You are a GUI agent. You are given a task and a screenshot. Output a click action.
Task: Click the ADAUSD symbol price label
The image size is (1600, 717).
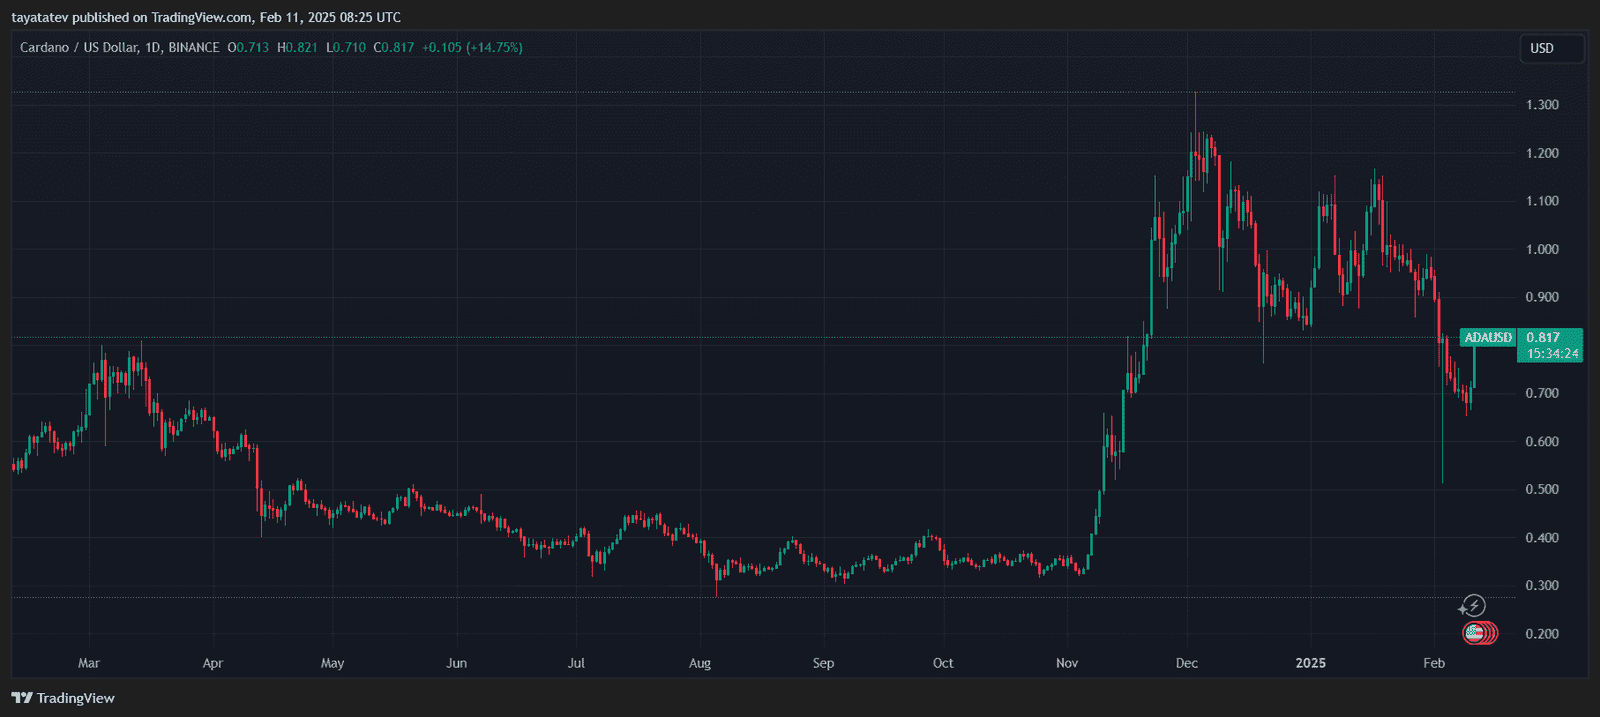(1488, 337)
